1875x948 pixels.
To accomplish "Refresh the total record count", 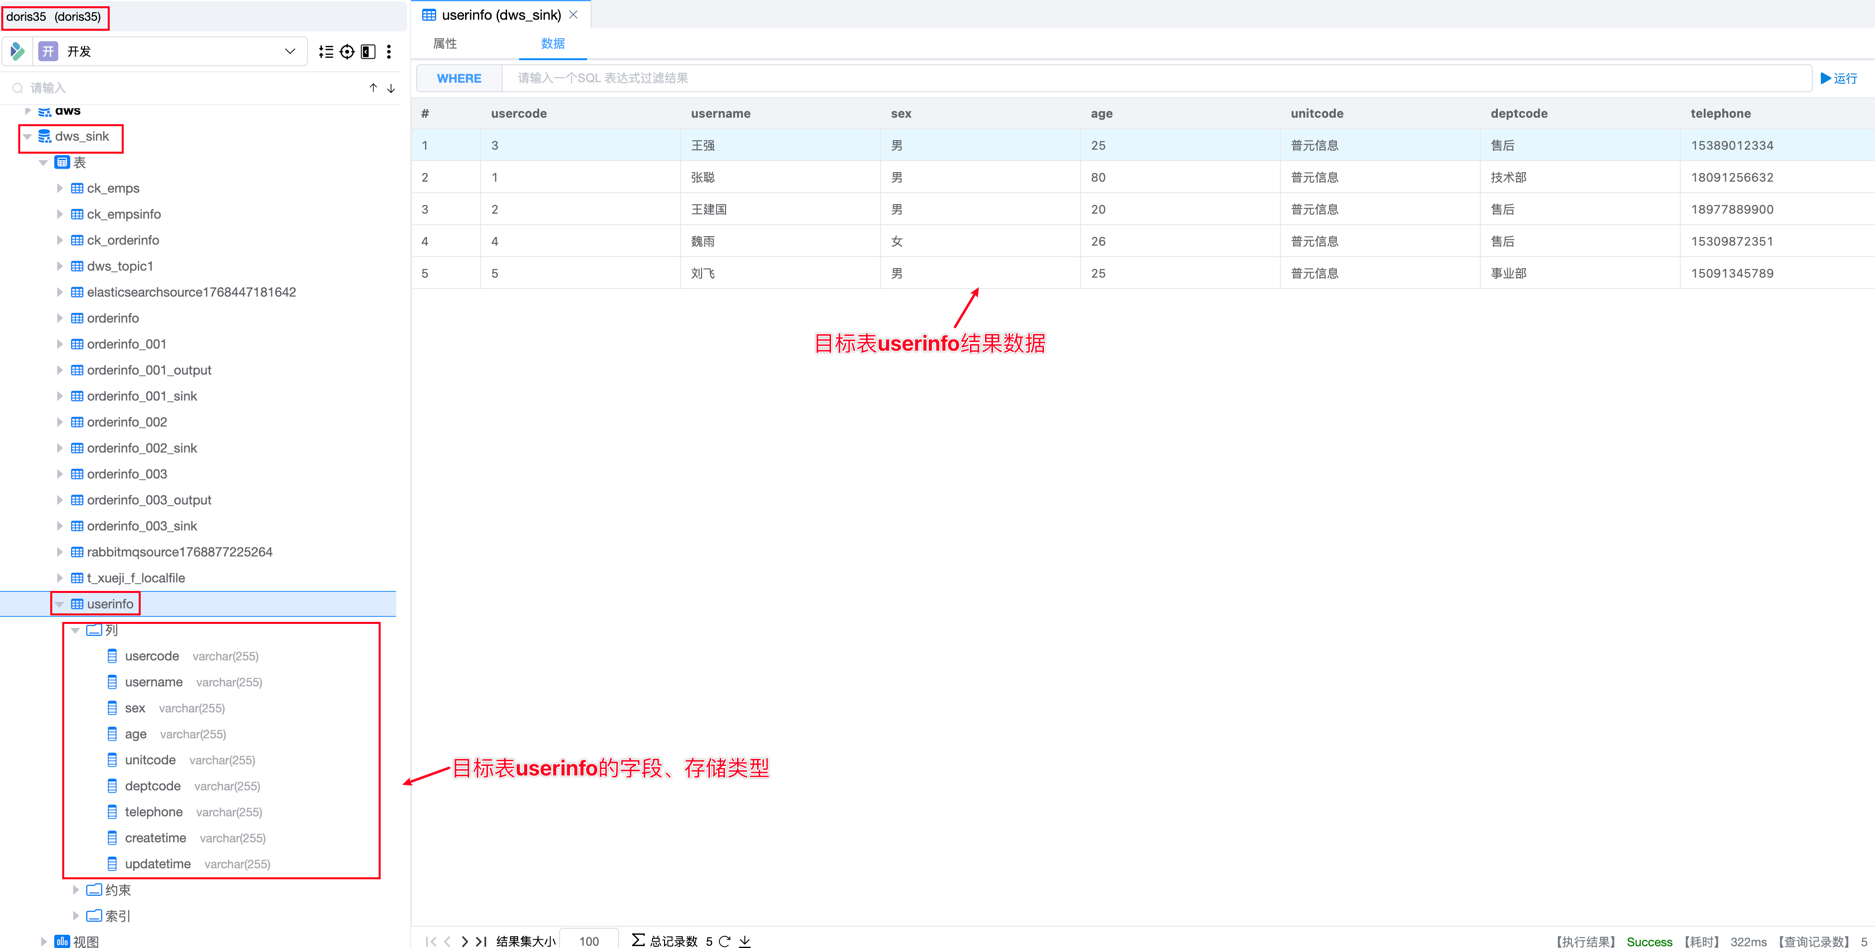I will click(725, 941).
